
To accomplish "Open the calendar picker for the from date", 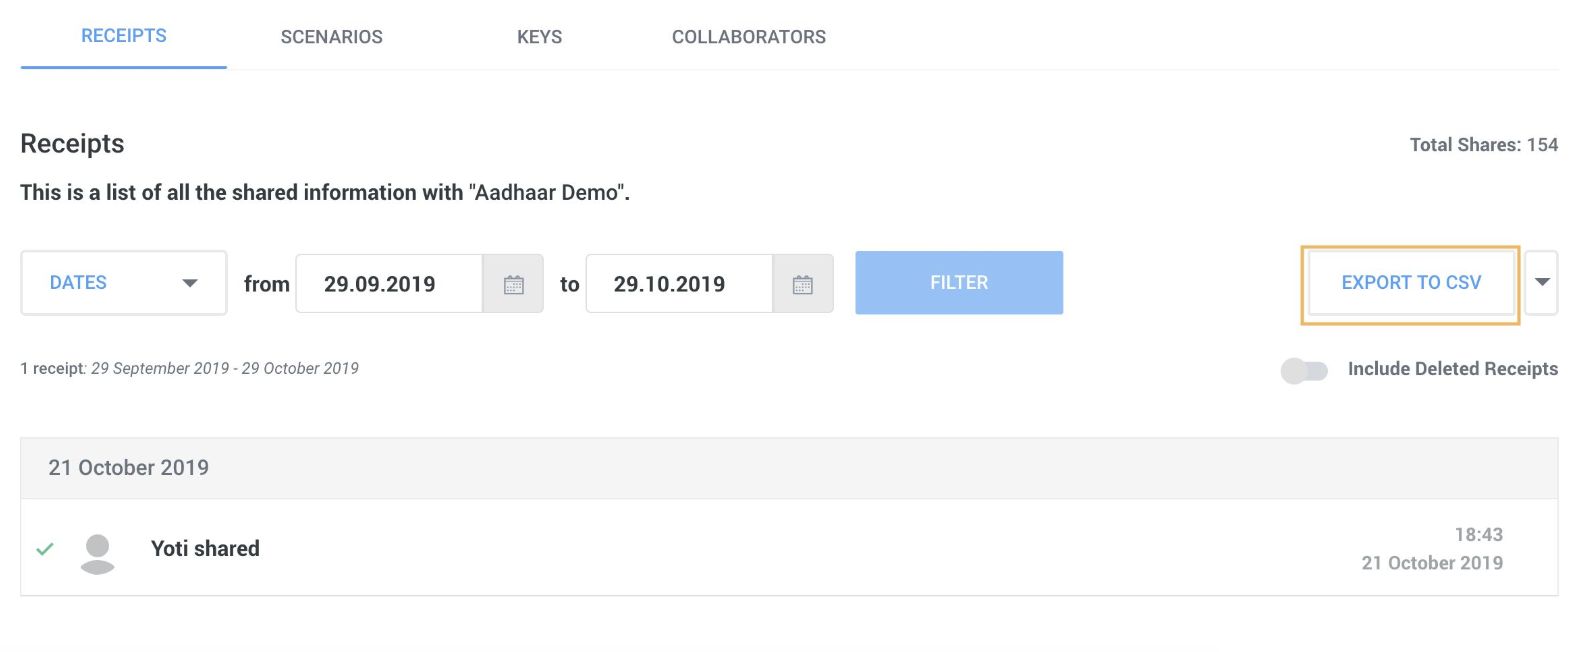I will [x=513, y=284].
